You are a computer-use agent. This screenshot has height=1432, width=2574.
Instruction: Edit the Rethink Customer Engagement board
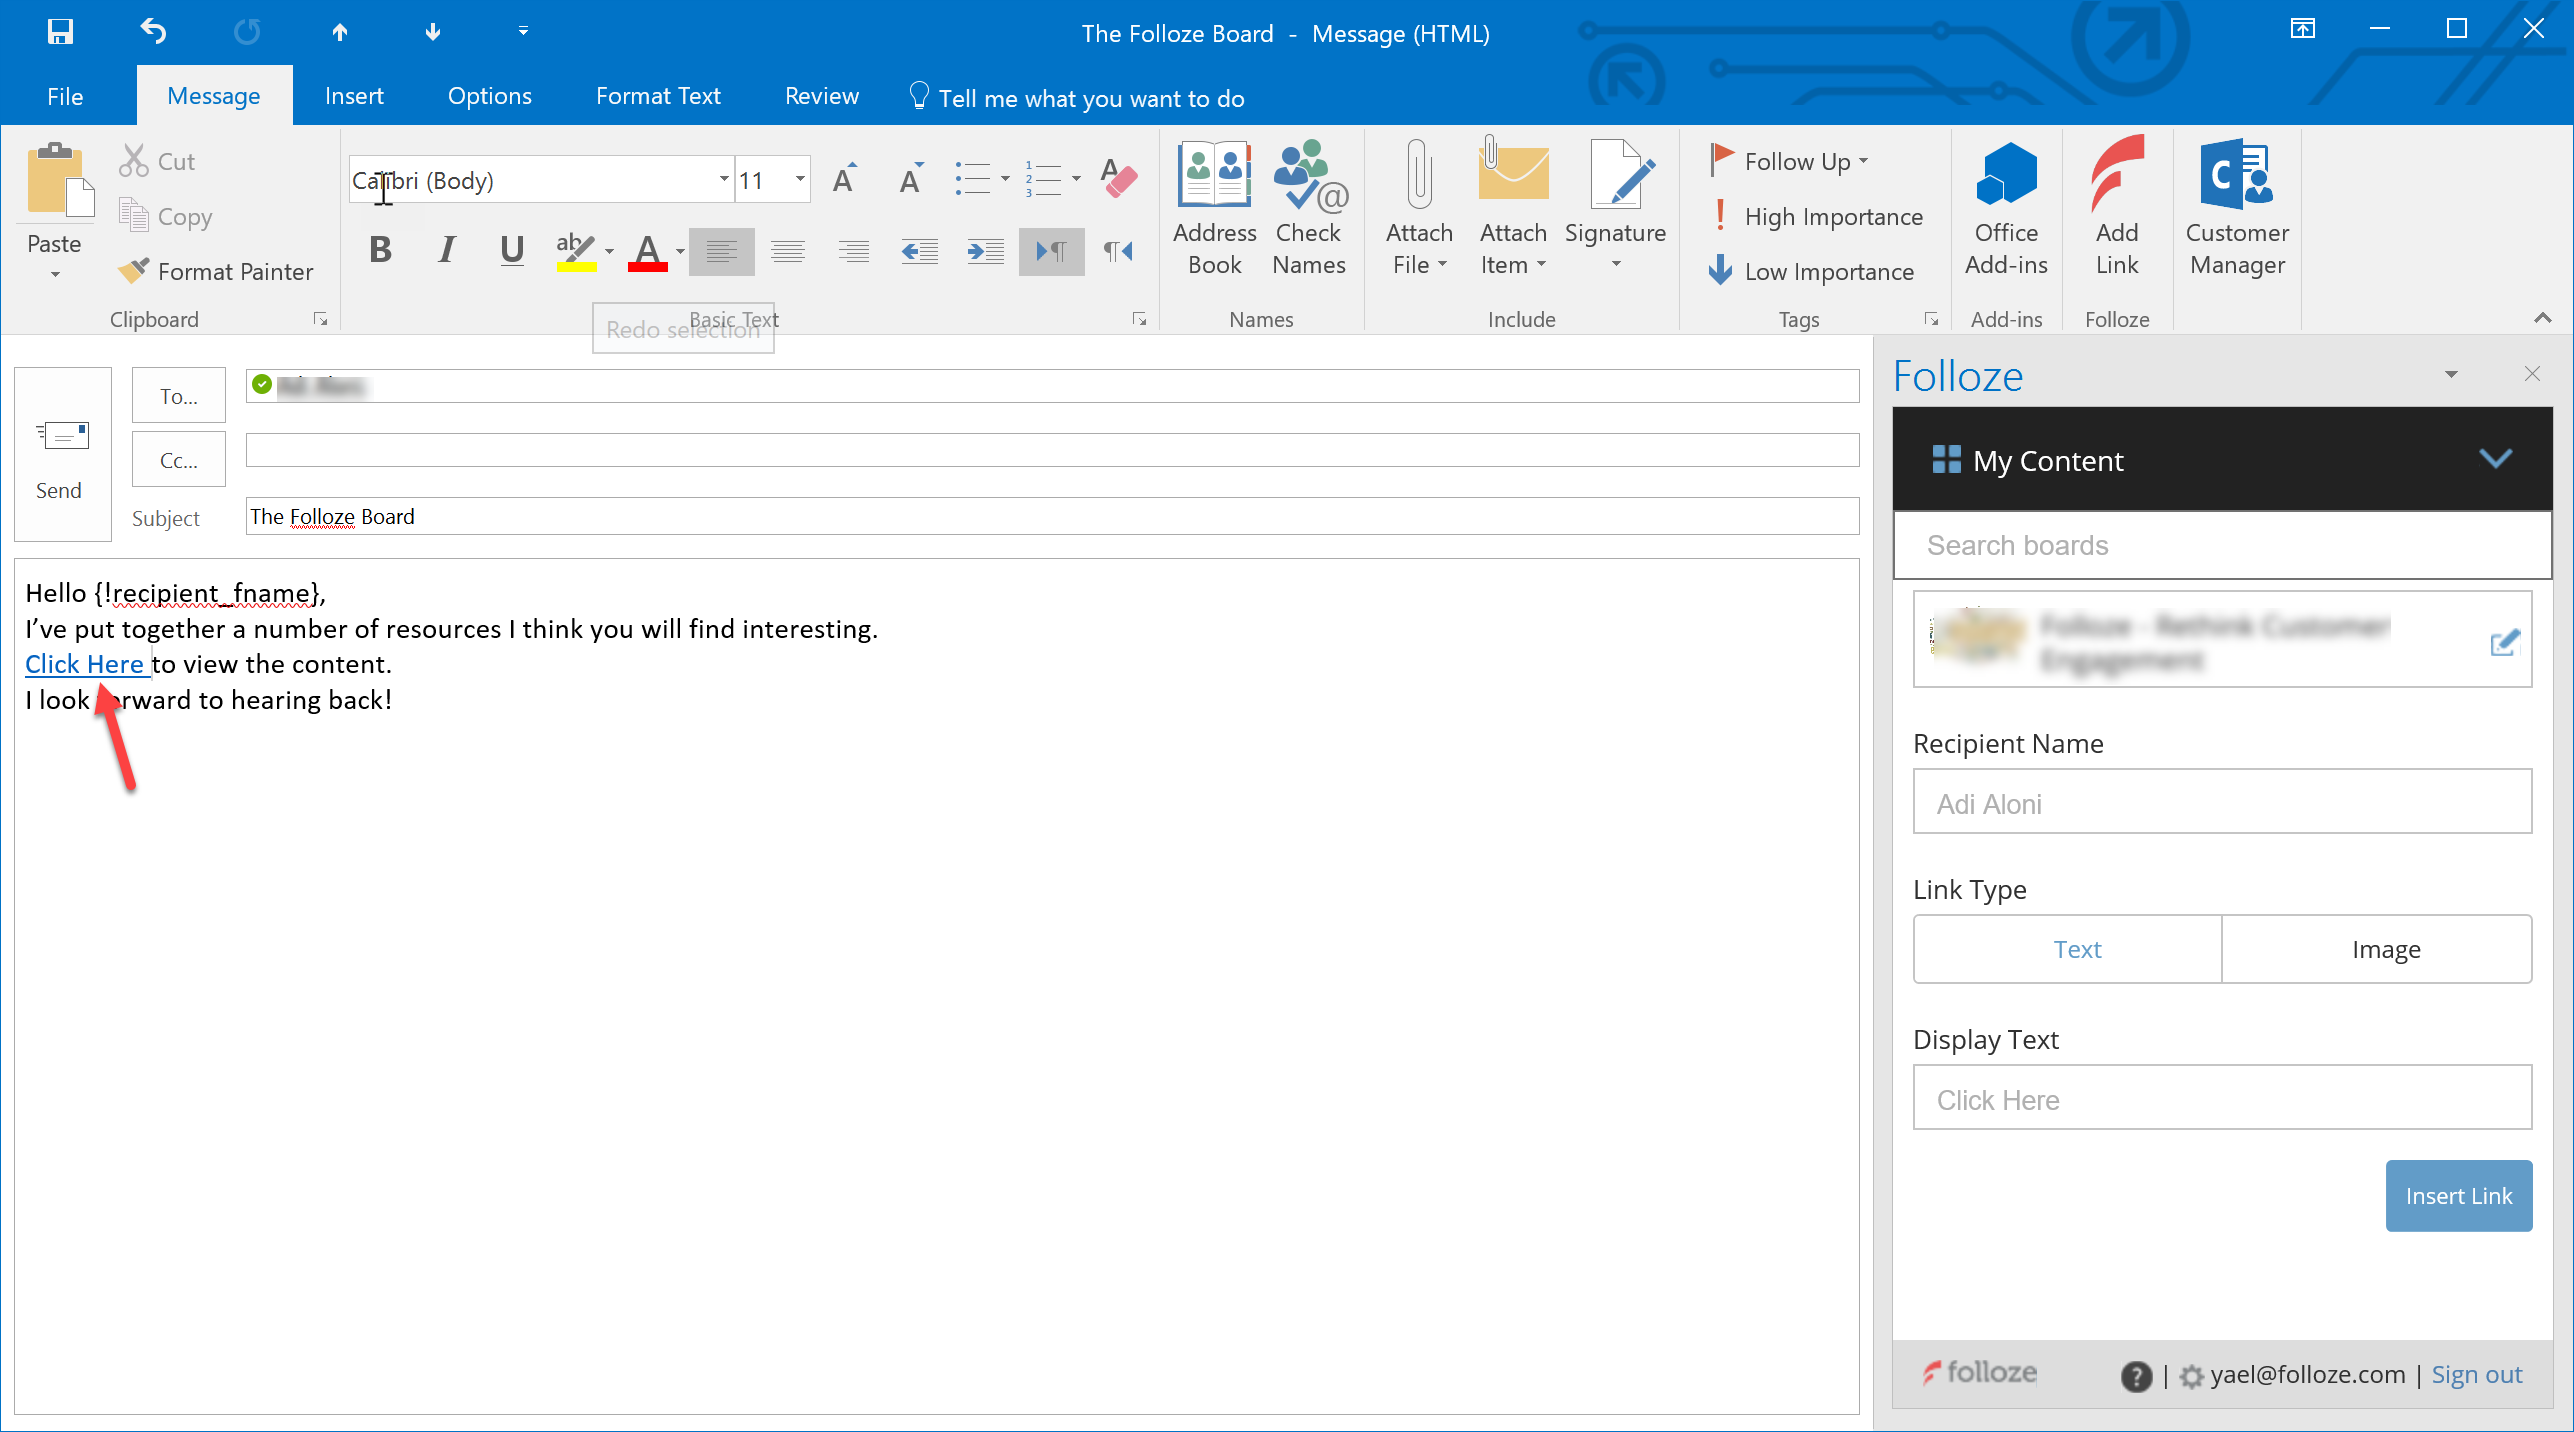(2504, 644)
